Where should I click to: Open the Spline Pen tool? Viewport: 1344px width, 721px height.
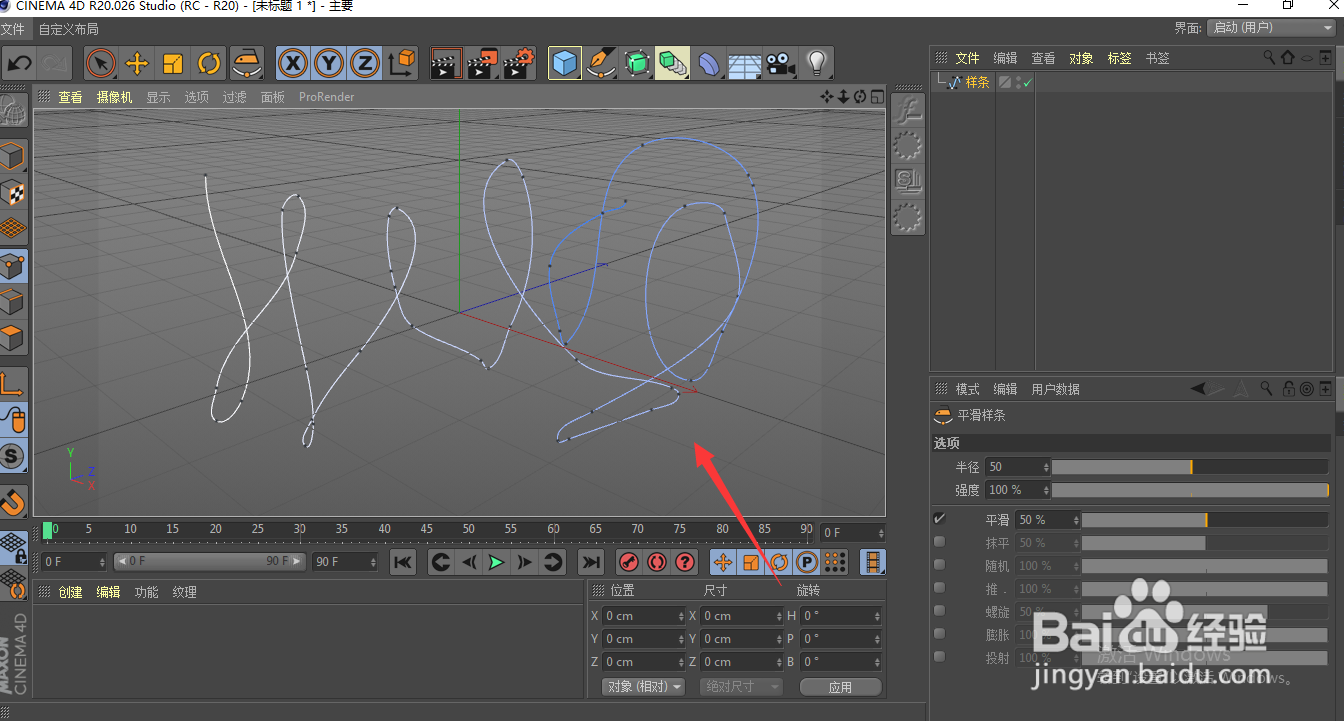(x=601, y=64)
